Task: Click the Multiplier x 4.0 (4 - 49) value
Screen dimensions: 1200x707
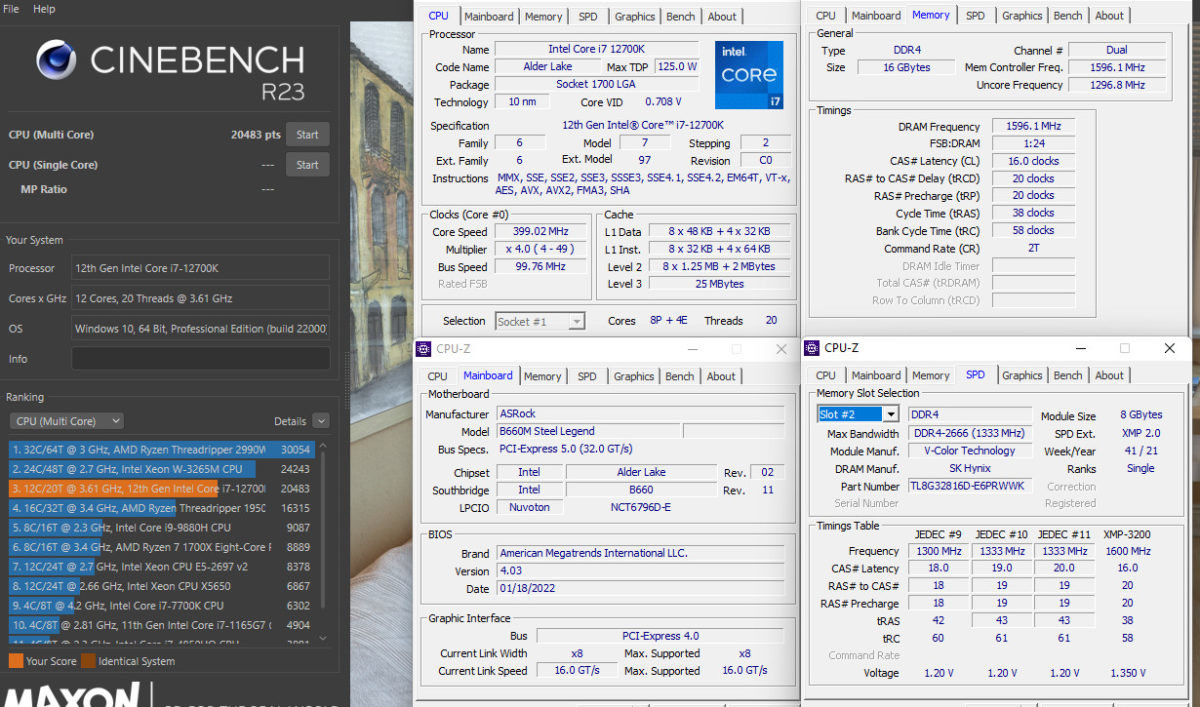Action: click(540, 249)
